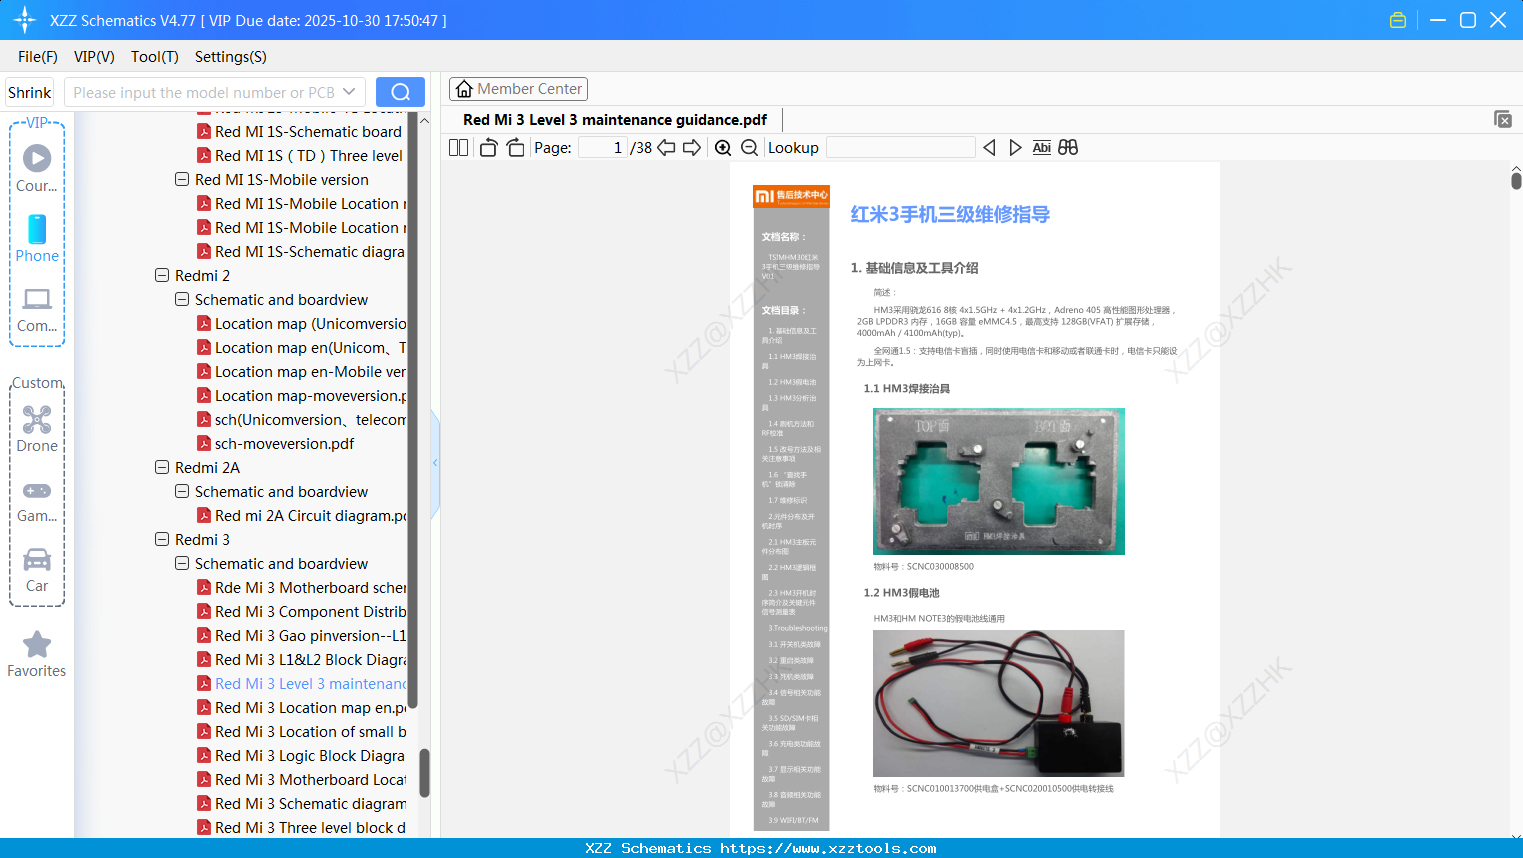This screenshot has height=858, width=1523.
Task: Click the Member Center button
Action: (x=518, y=88)
